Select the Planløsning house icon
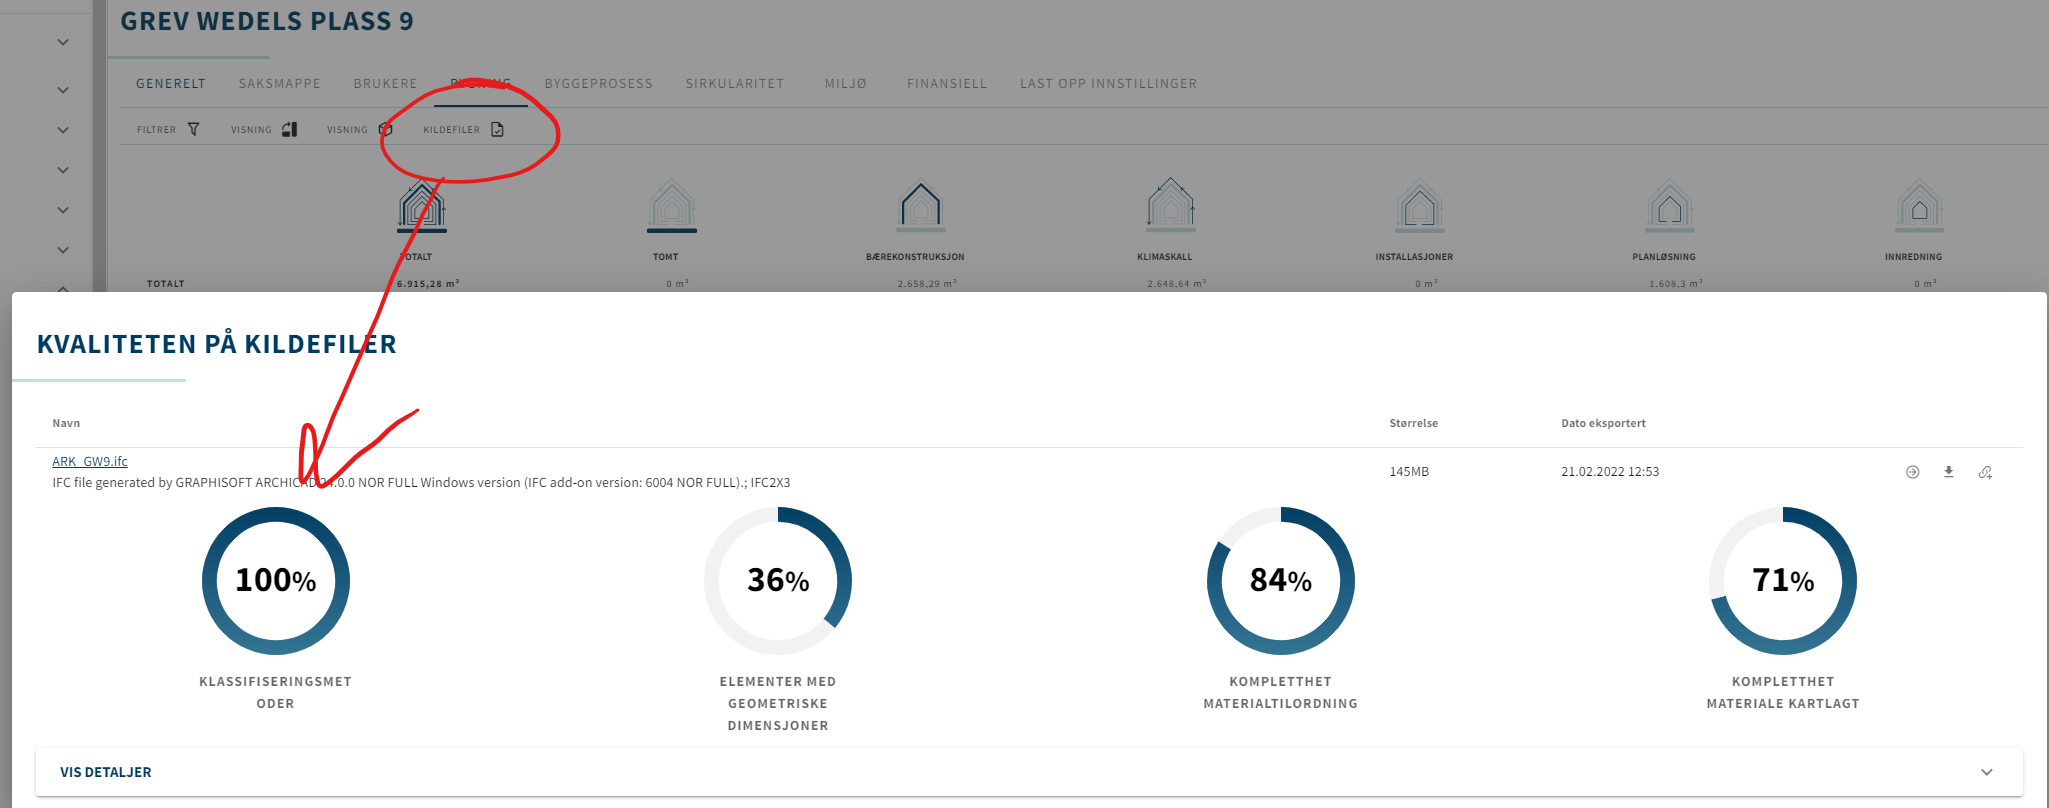2049x808 pixels. tap(1669, 205)
